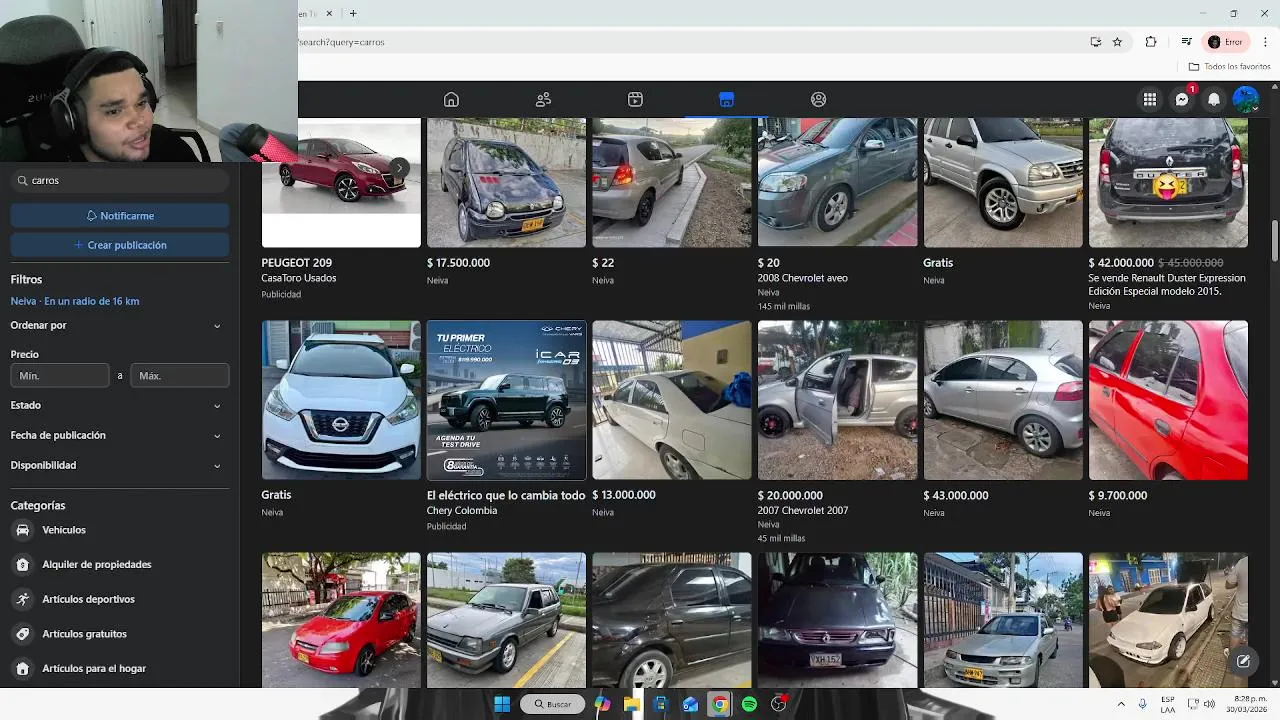
Task: Click Crear publicación button
Action: pyautogui.click(x=120, y=244)
